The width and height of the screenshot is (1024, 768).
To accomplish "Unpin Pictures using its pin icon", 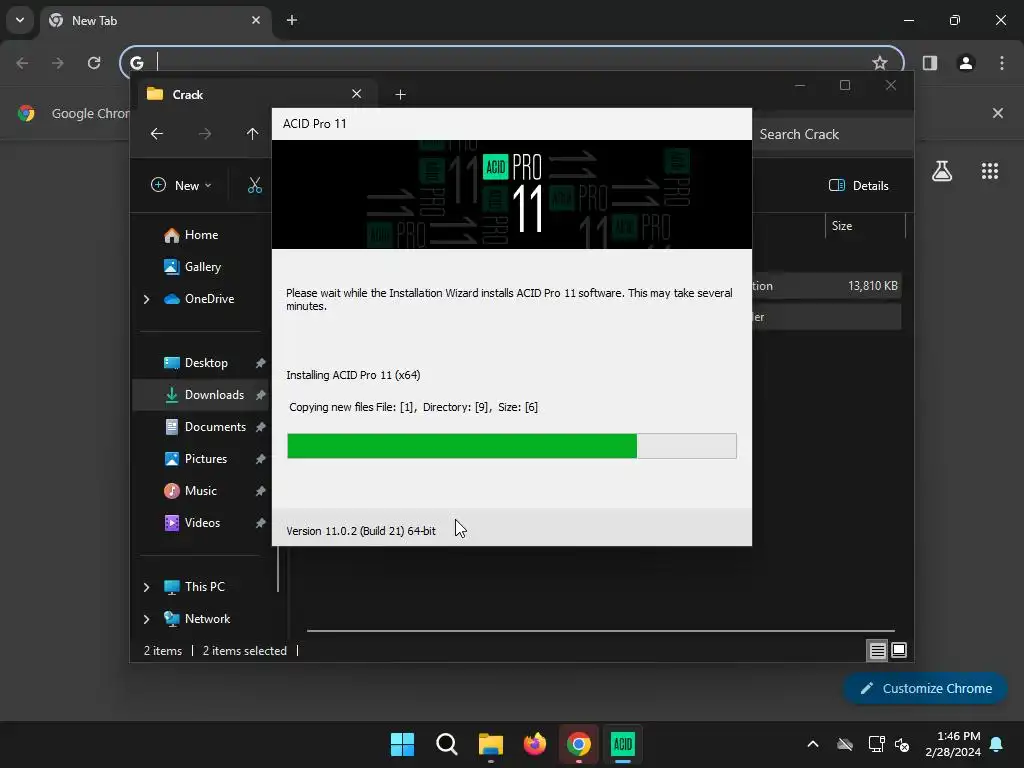I will point(260,459).
